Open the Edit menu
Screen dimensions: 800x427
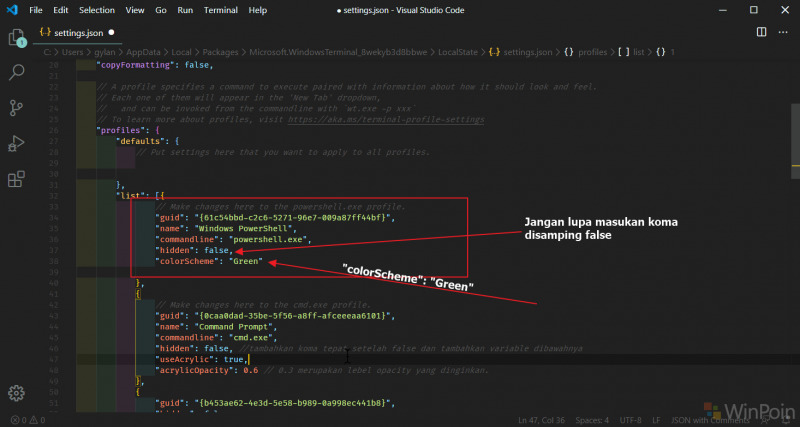point(60,10)
